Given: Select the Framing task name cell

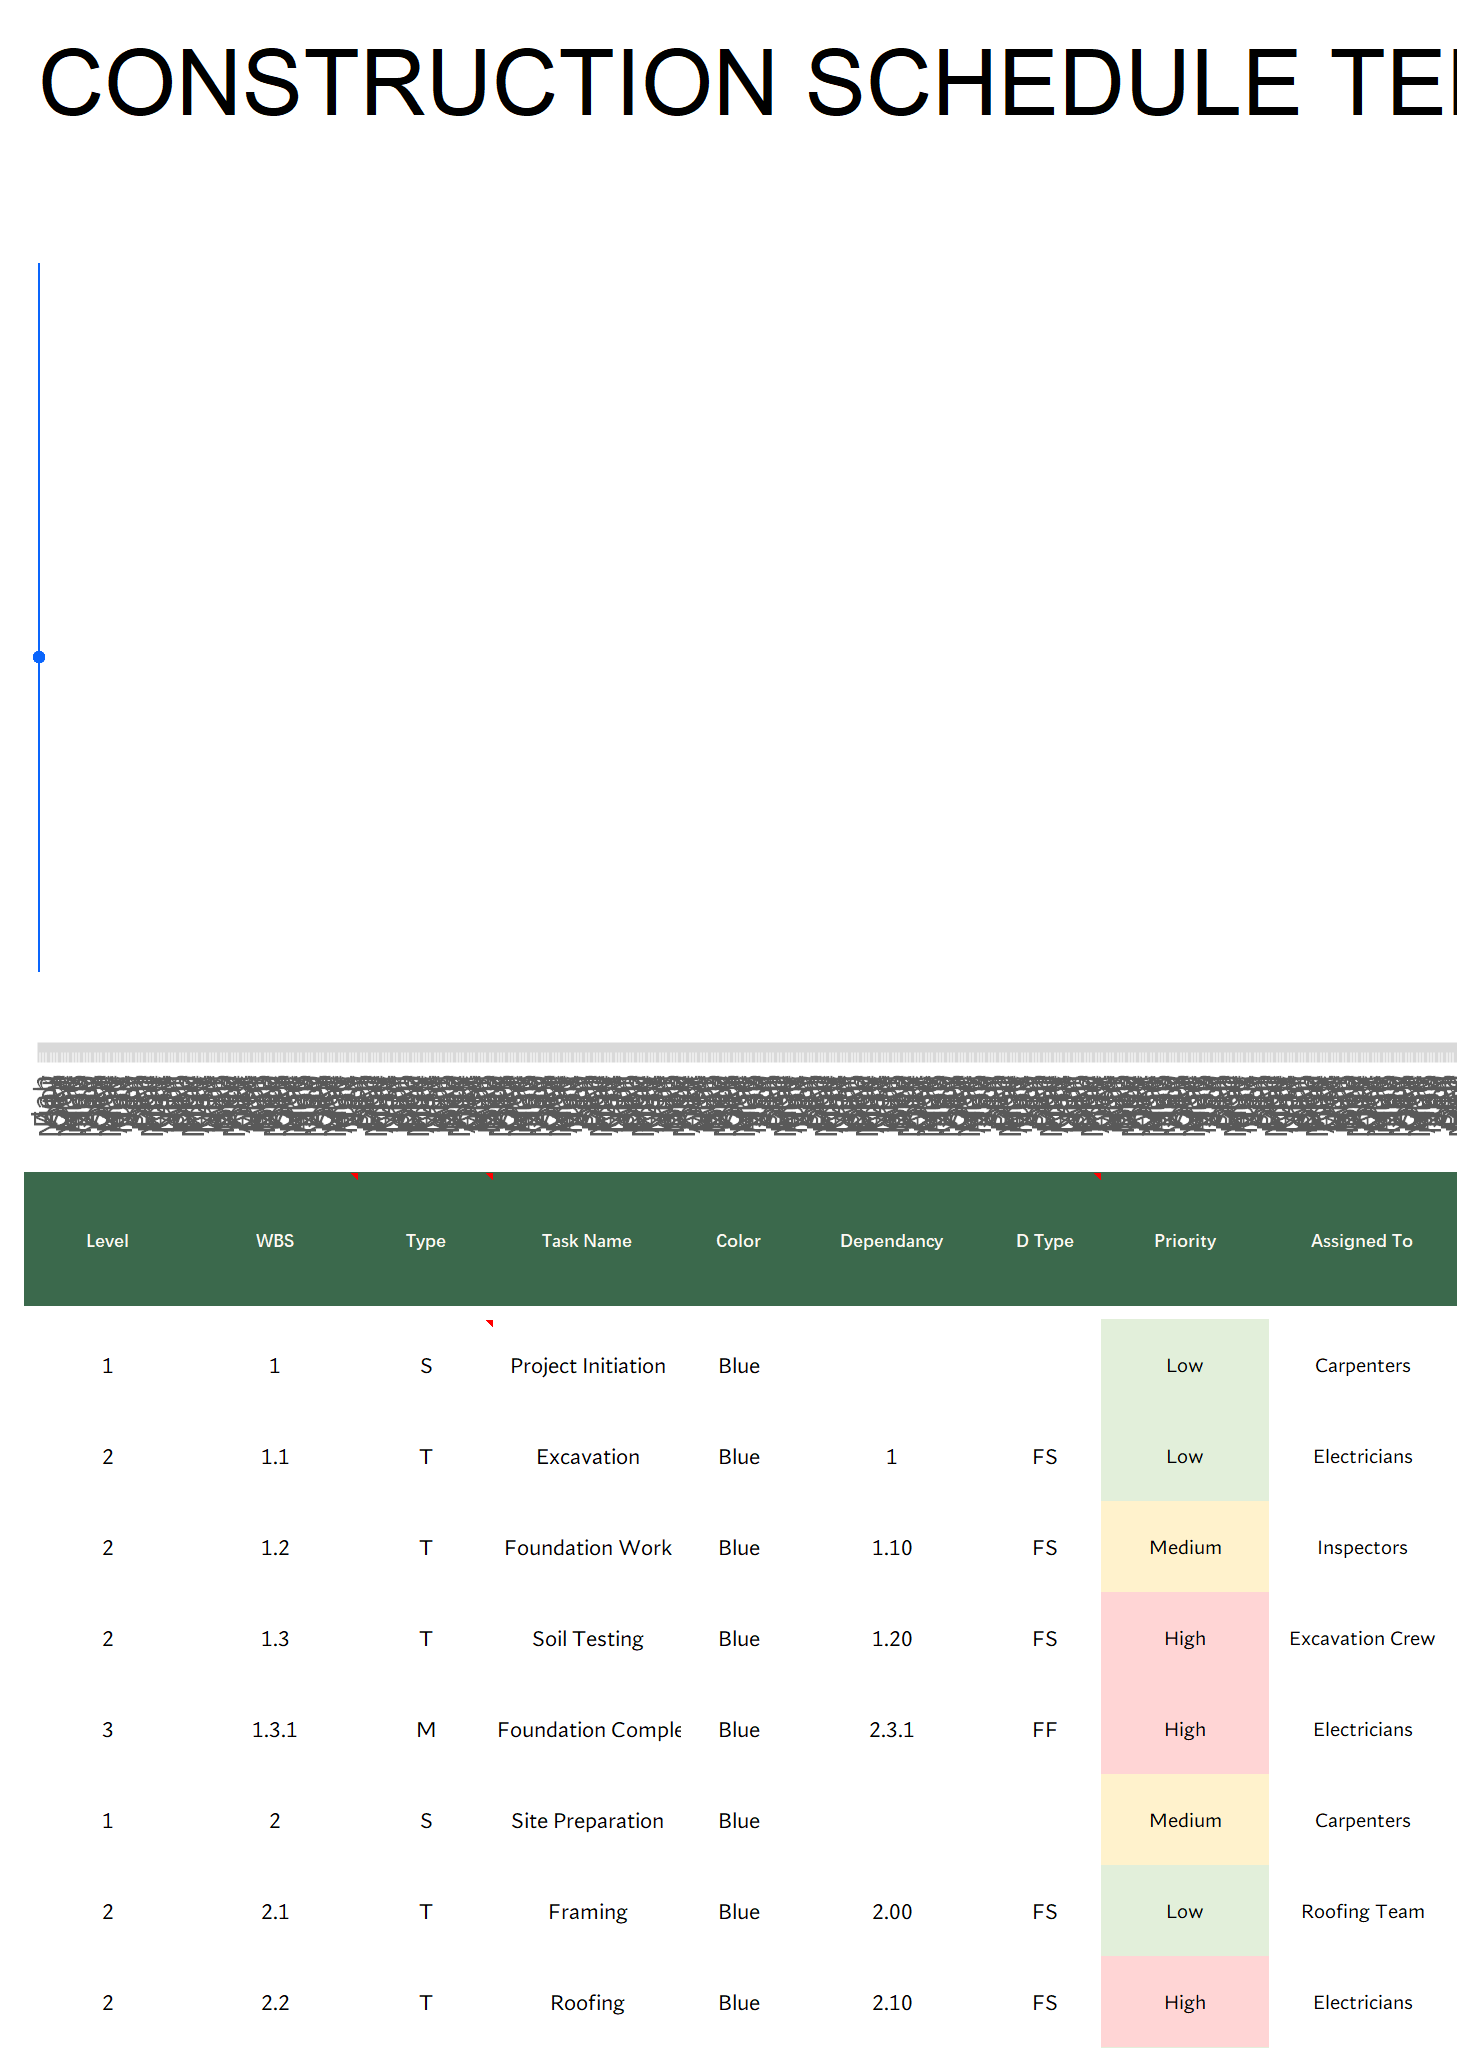Looking at the screenshot, I should (x=588, y=1911).
